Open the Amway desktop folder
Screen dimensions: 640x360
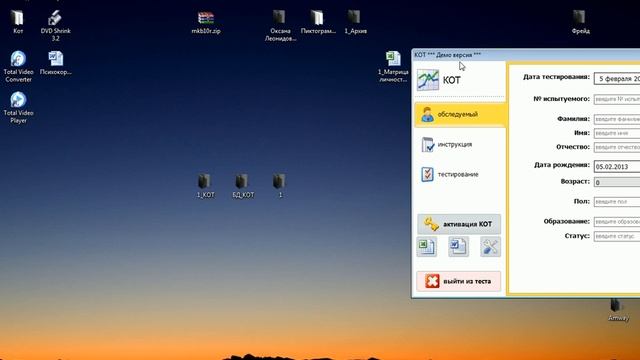[618, 310]
